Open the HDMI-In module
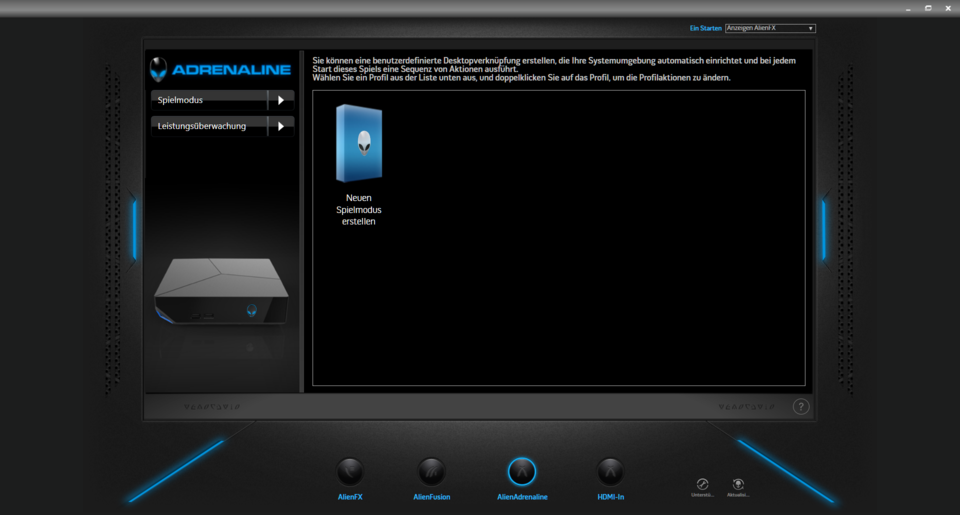This screenshot has height=515, width=960. tap(610, 472)
